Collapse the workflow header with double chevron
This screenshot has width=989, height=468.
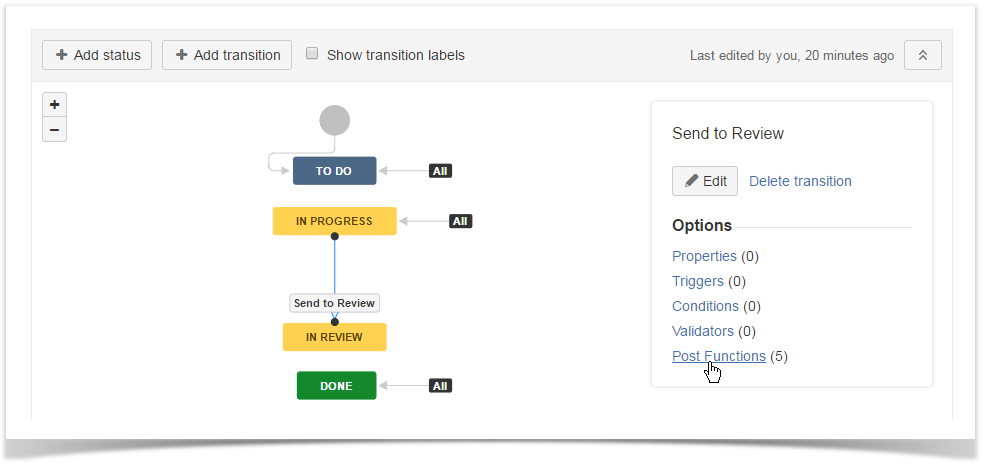[922, 55]
